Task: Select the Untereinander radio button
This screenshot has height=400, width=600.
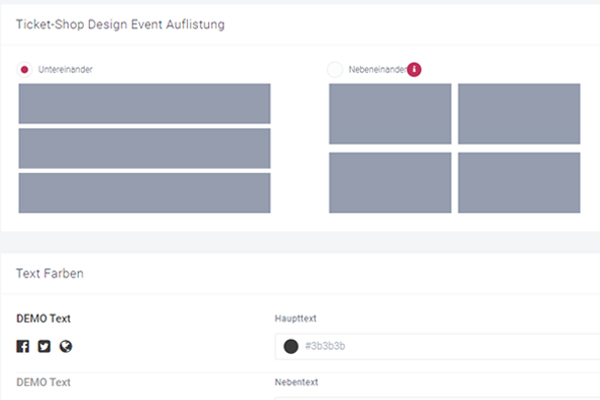Action: [x=25, y=69]
